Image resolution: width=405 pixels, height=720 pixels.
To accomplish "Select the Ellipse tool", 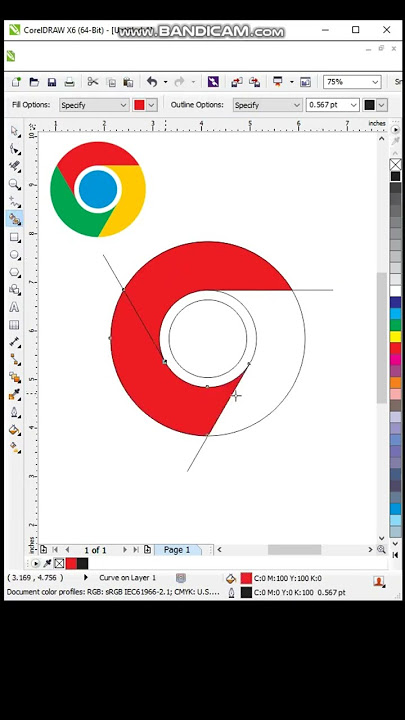I will click(15, 255).
